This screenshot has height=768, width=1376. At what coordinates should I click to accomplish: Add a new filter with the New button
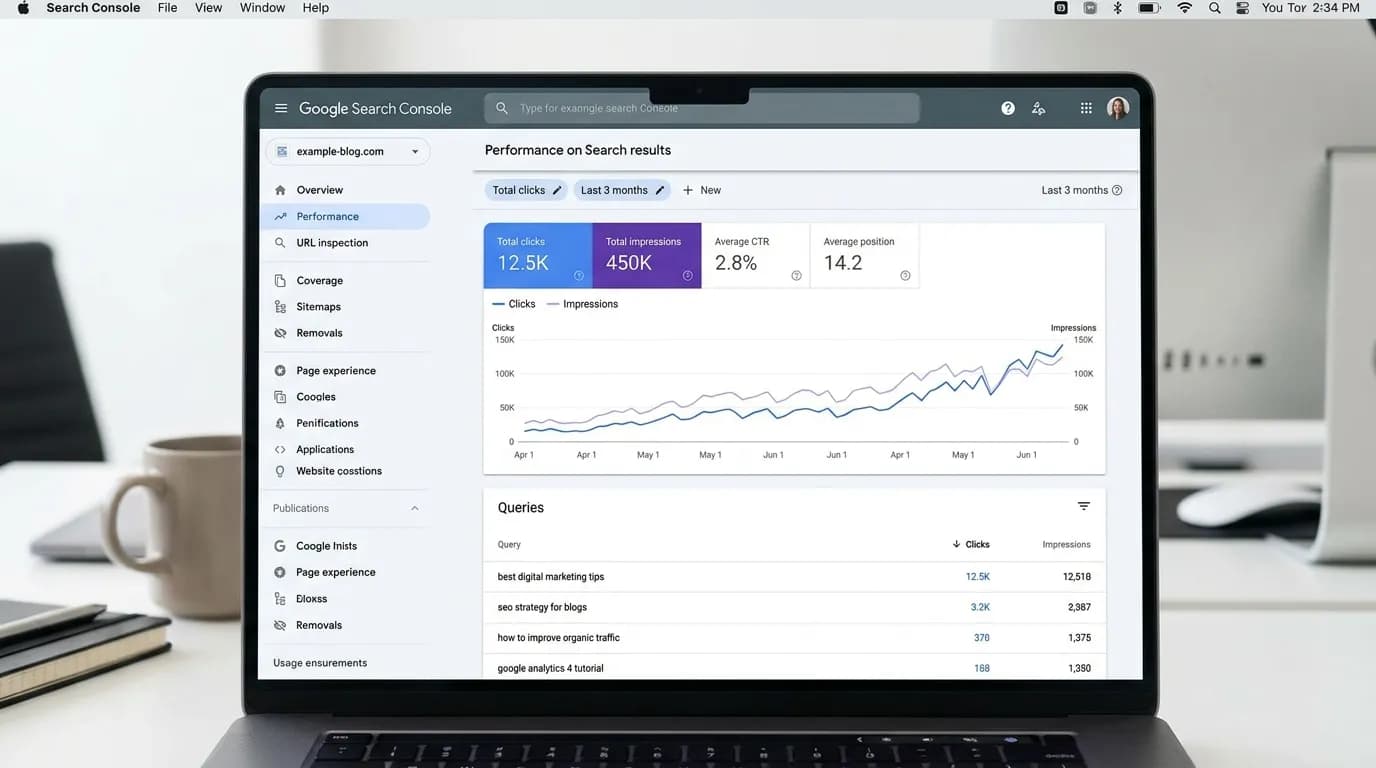point(702,190)
